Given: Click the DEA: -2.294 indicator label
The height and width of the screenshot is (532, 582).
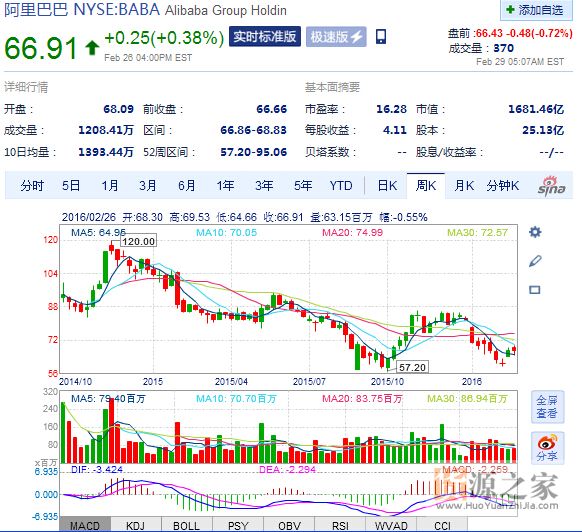Looking at the screenshot, I should point(288,470).
